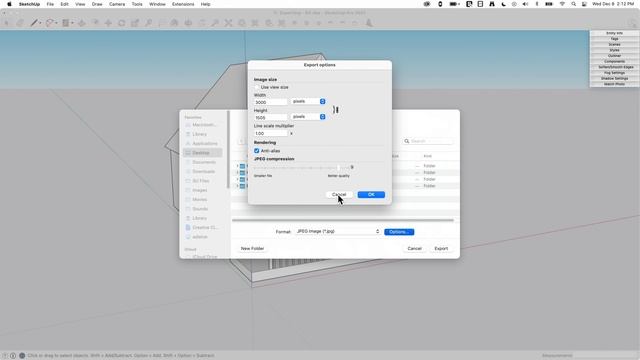
Task: Select the Line pencil tool in toolbar
Action: pos(34,23)
